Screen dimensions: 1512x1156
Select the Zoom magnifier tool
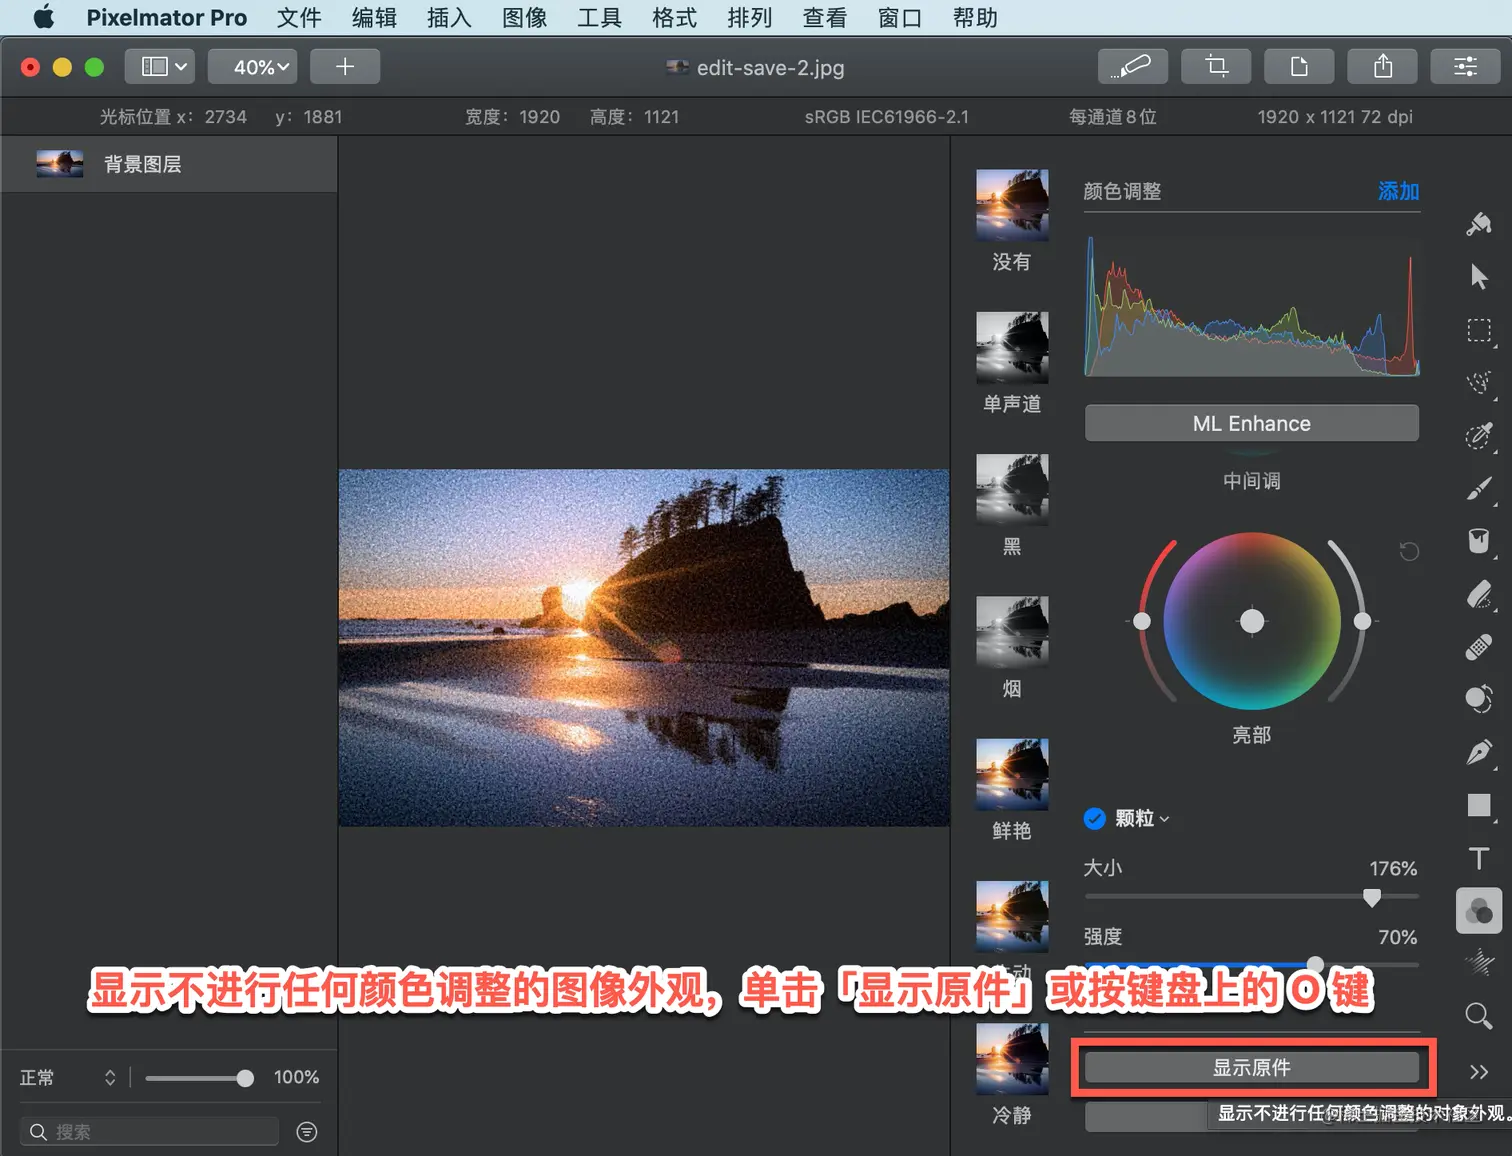tap(1479, 1016)
